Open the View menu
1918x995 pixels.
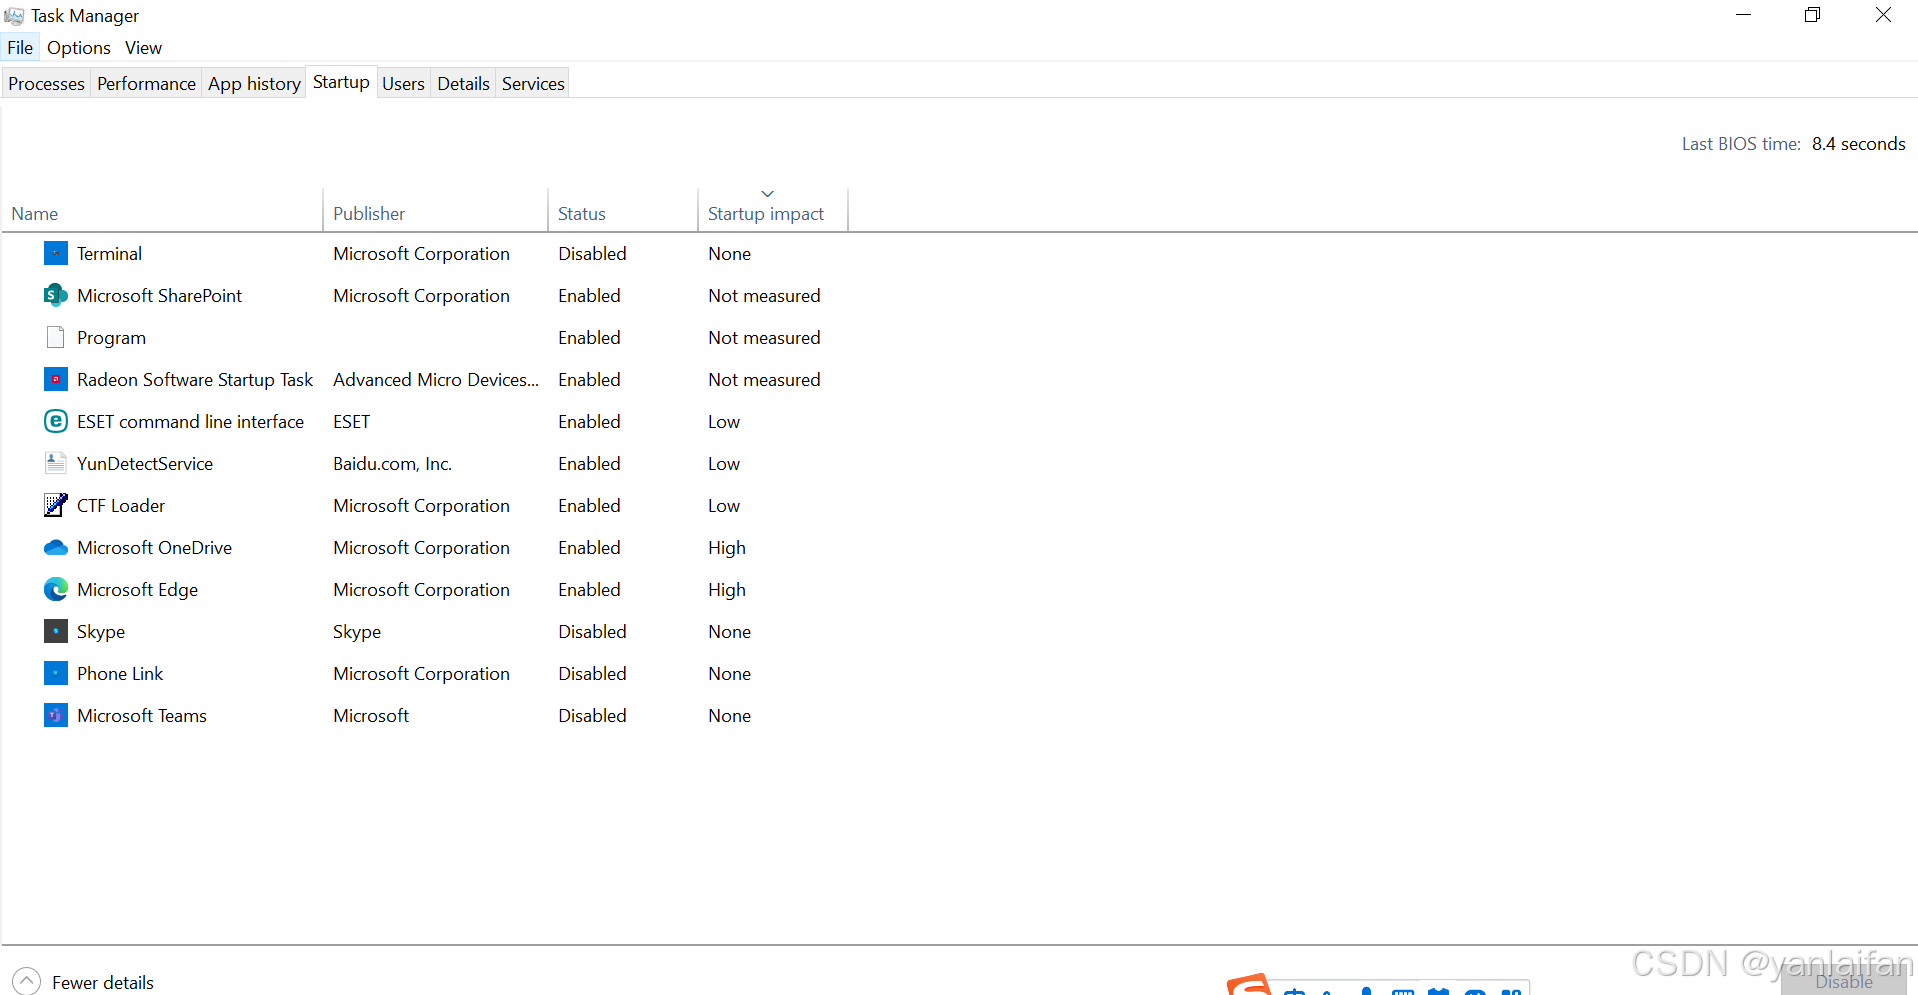click(143, 48)
